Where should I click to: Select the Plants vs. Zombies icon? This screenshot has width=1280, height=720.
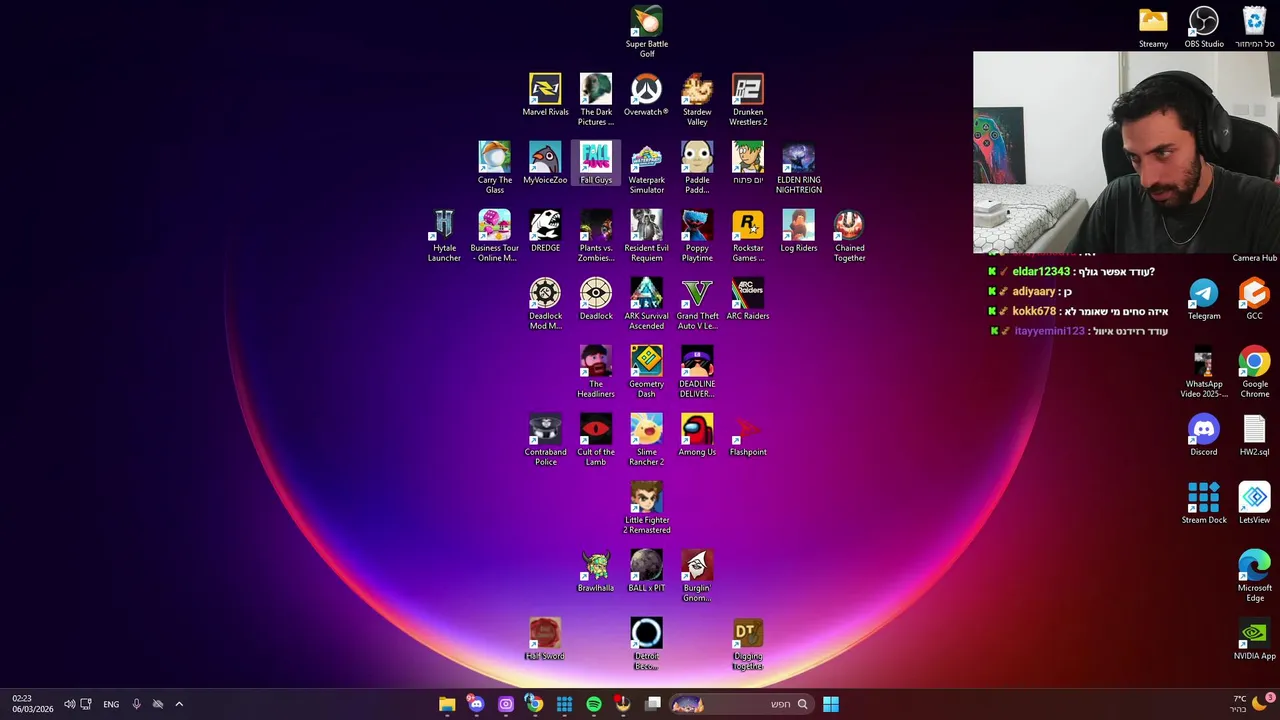pyautogui.click(x=596, y=235)
